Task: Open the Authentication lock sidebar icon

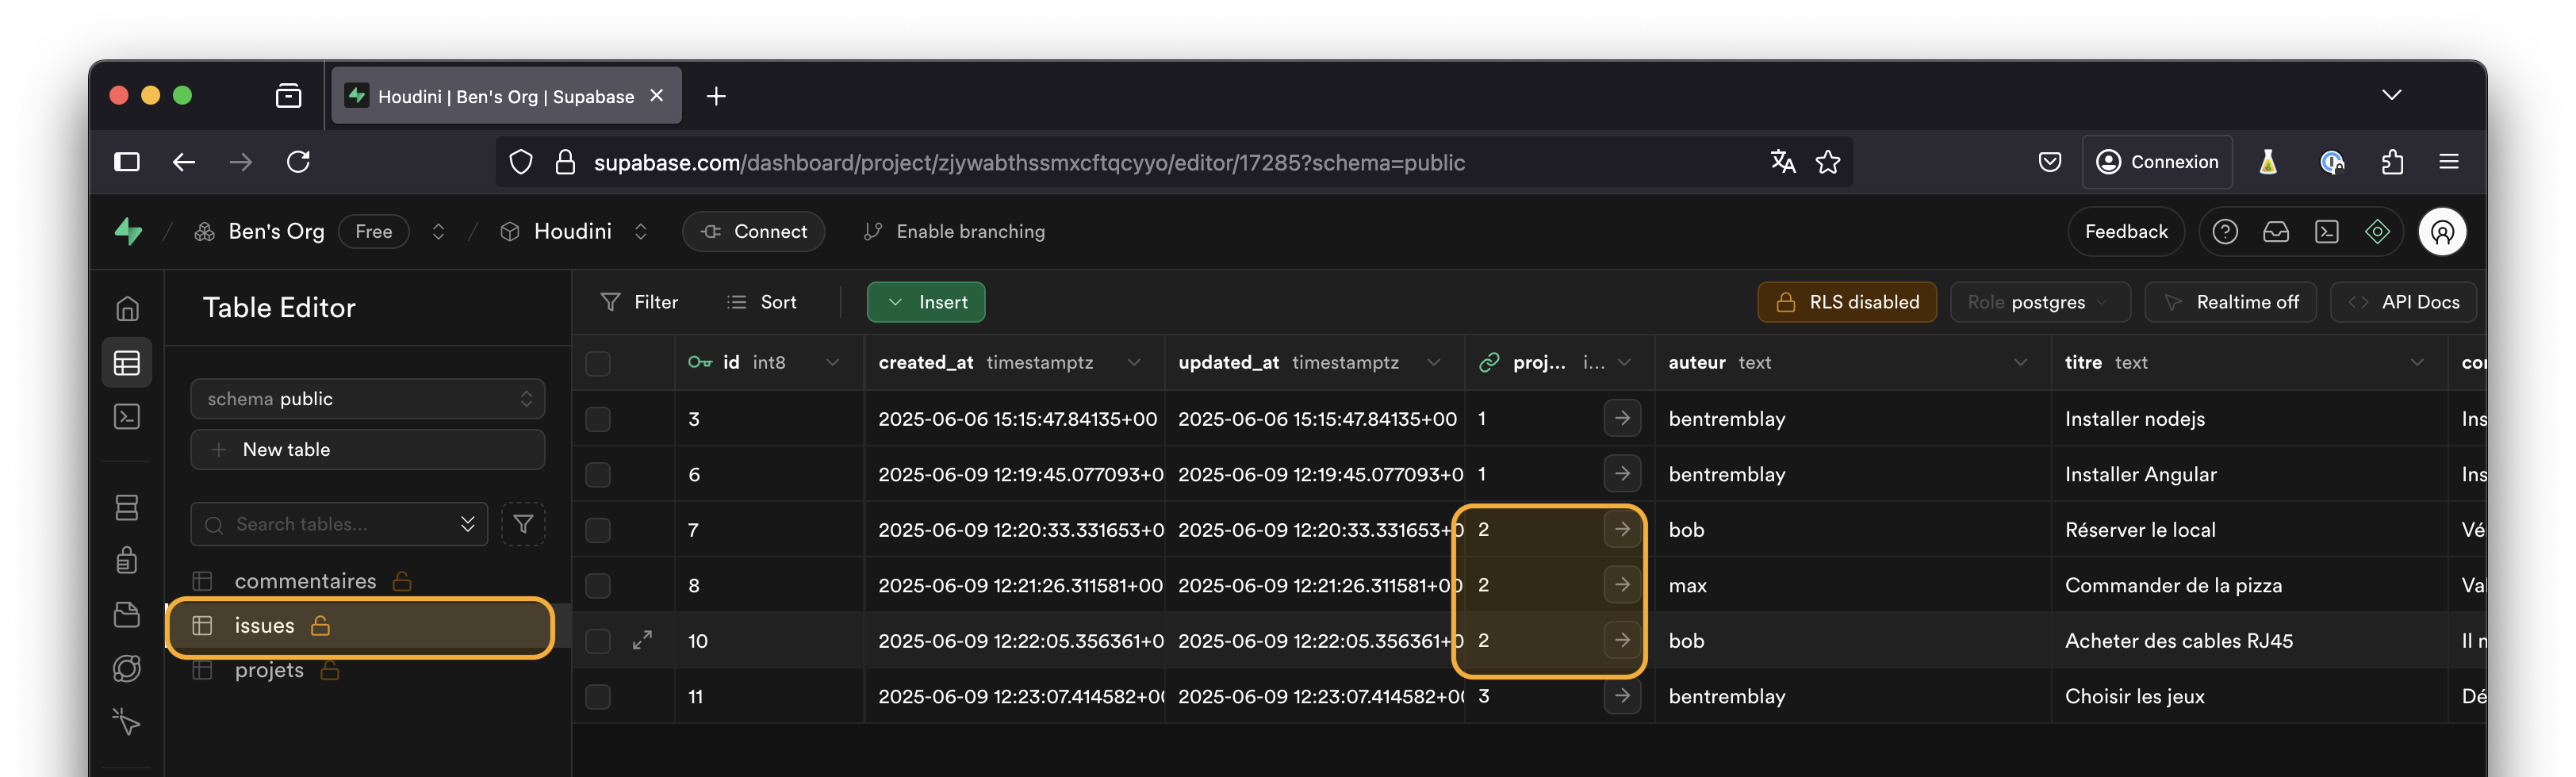Action: tap(127, 560)
